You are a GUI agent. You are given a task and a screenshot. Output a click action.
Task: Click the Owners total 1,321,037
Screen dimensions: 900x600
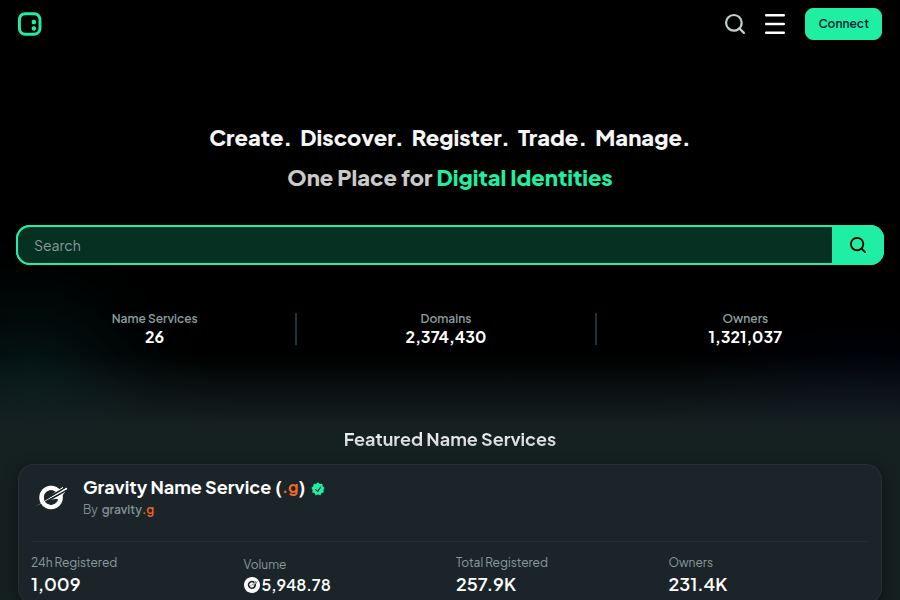(745, 337)
